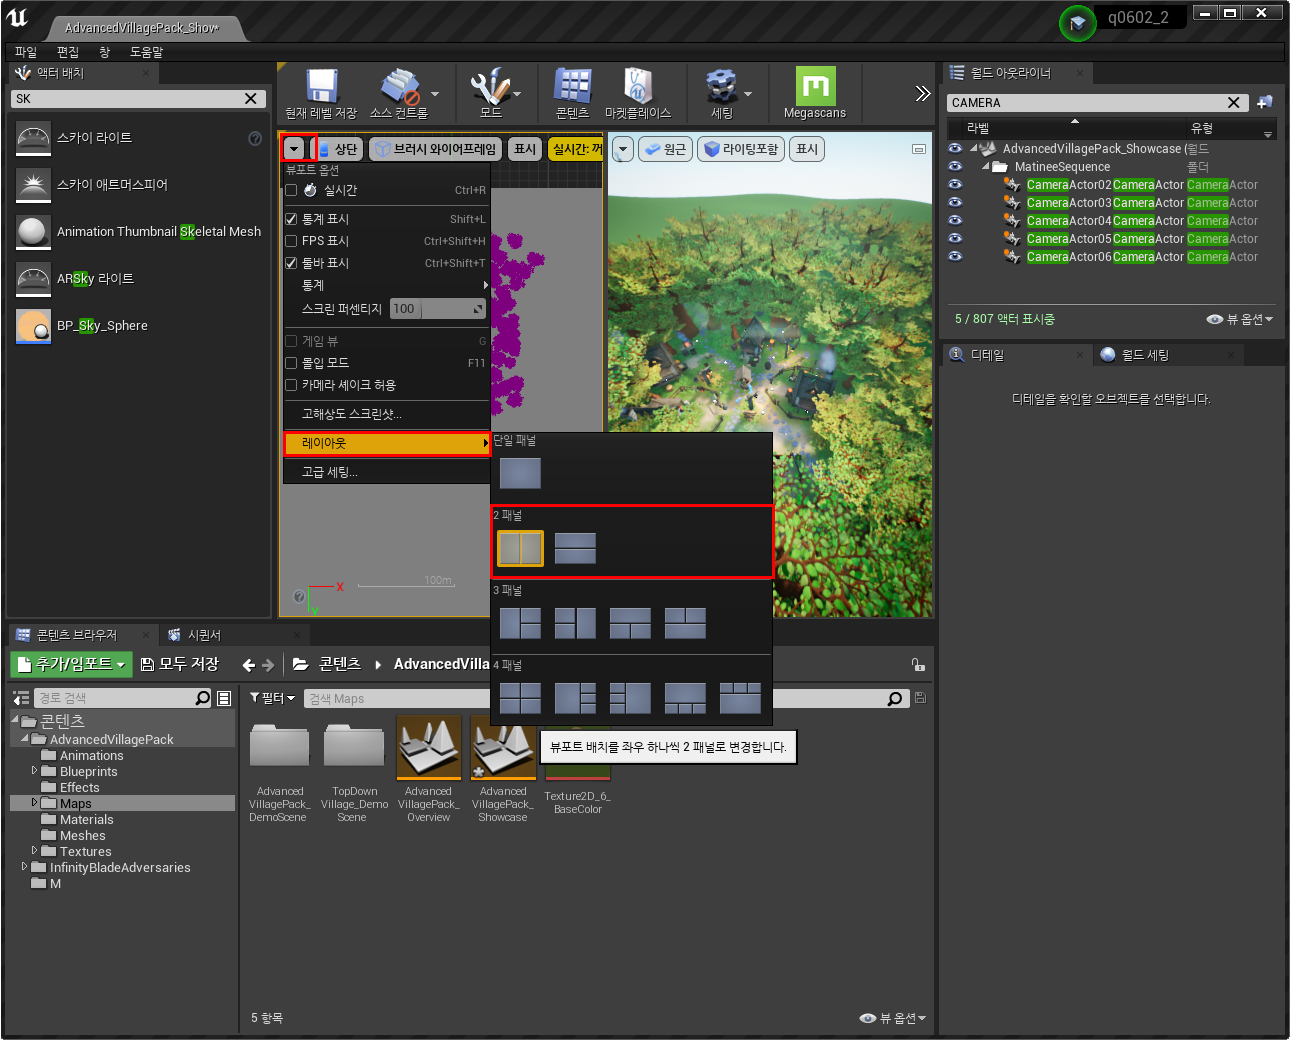The height and width of the screenshot is (1040, 1290).
Task: Open the Help (도움말) menu
Action: tap(146, 52)
